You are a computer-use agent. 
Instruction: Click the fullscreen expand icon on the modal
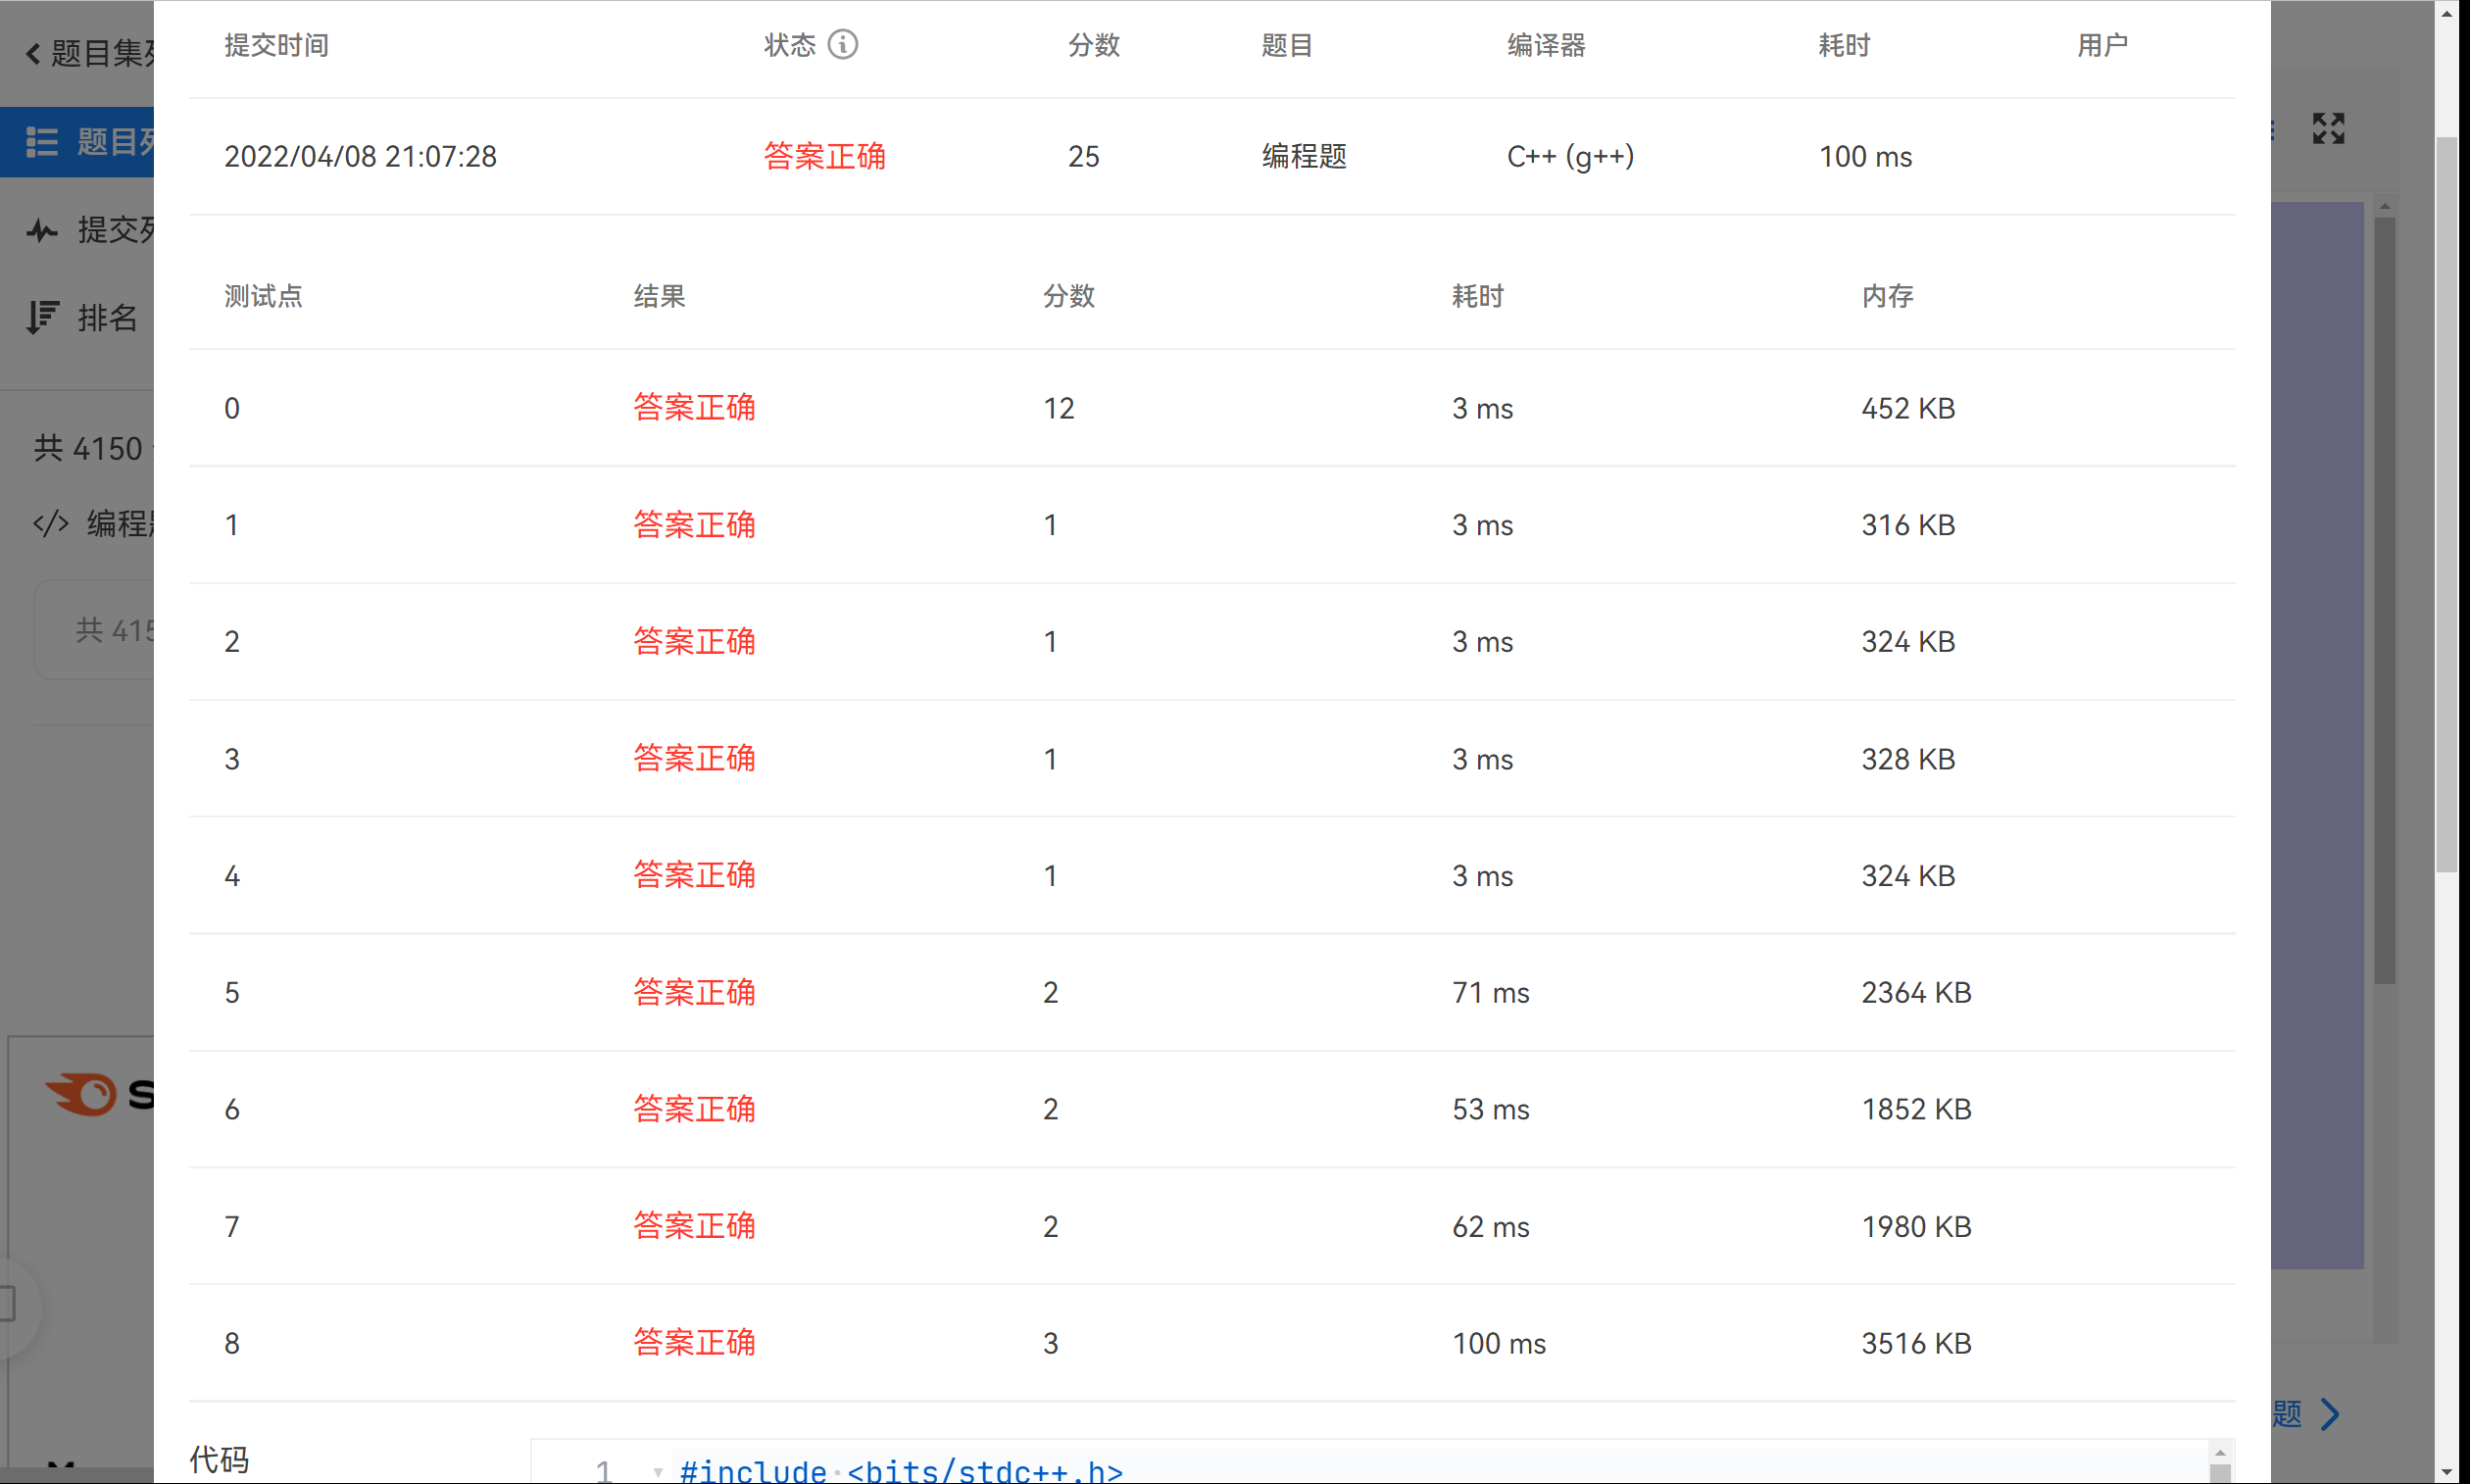2327,128
